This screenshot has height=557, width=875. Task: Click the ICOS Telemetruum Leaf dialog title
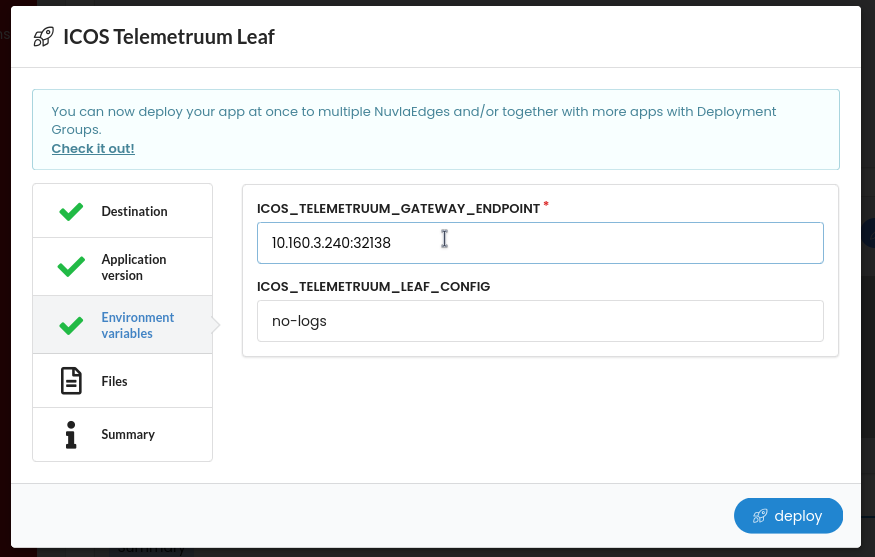tap(169, 37)
